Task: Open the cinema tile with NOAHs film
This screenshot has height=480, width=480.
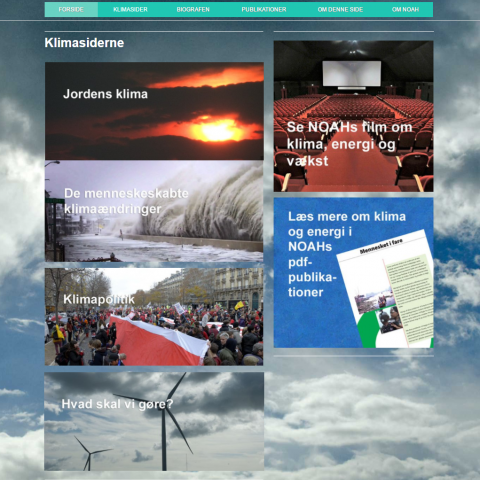Action: [354, 116]
